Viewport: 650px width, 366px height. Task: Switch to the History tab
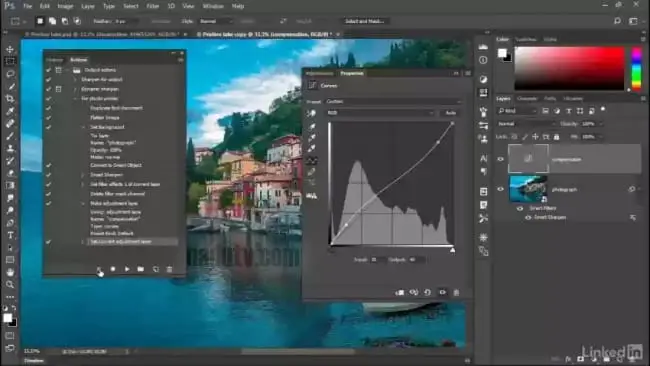point(54,60)
